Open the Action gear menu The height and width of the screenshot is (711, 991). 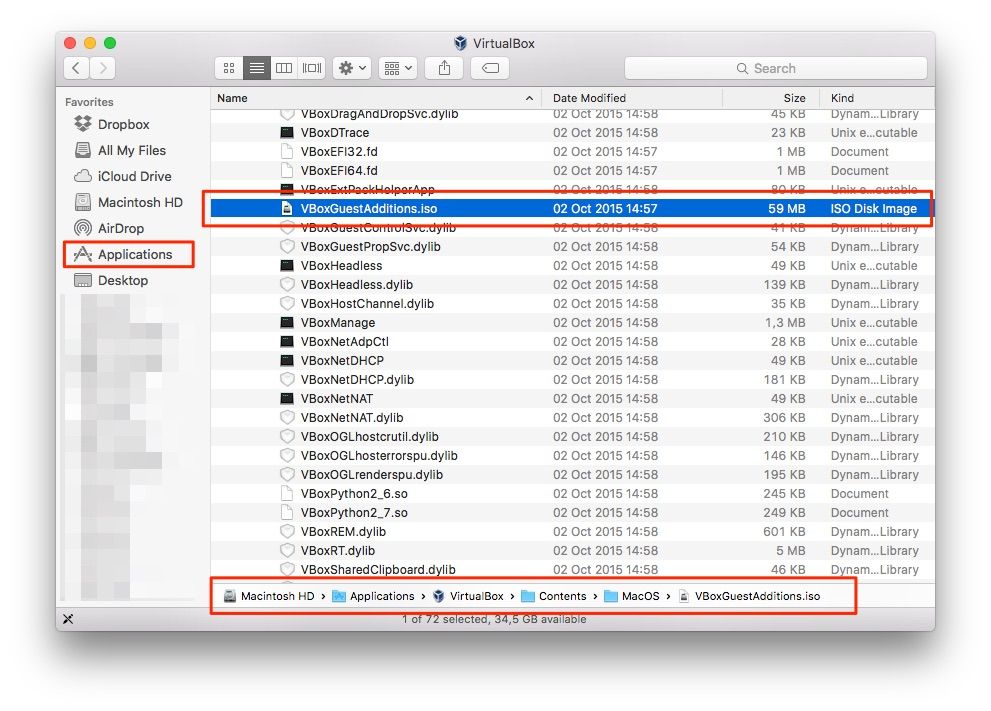coord(352,68)
